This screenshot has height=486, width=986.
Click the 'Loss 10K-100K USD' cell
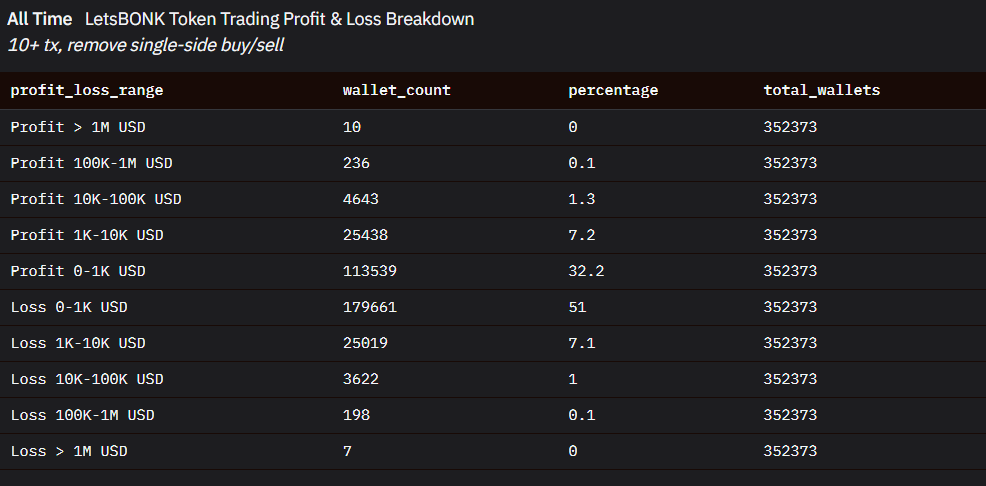pos(87,379)
